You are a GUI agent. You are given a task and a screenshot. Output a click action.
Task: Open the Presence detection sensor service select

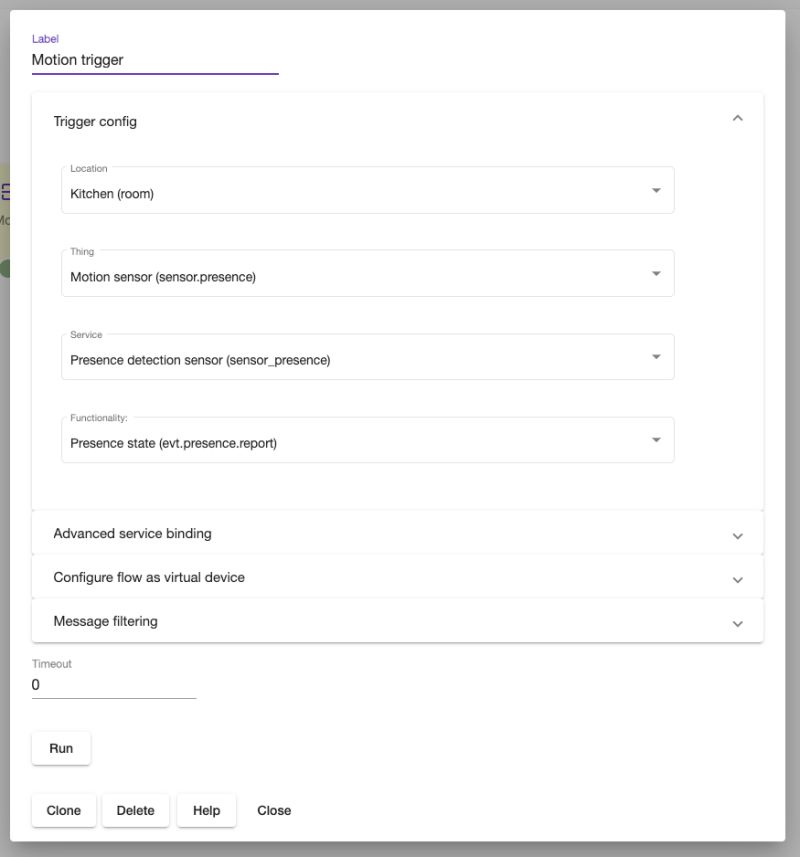pos(360,359)
